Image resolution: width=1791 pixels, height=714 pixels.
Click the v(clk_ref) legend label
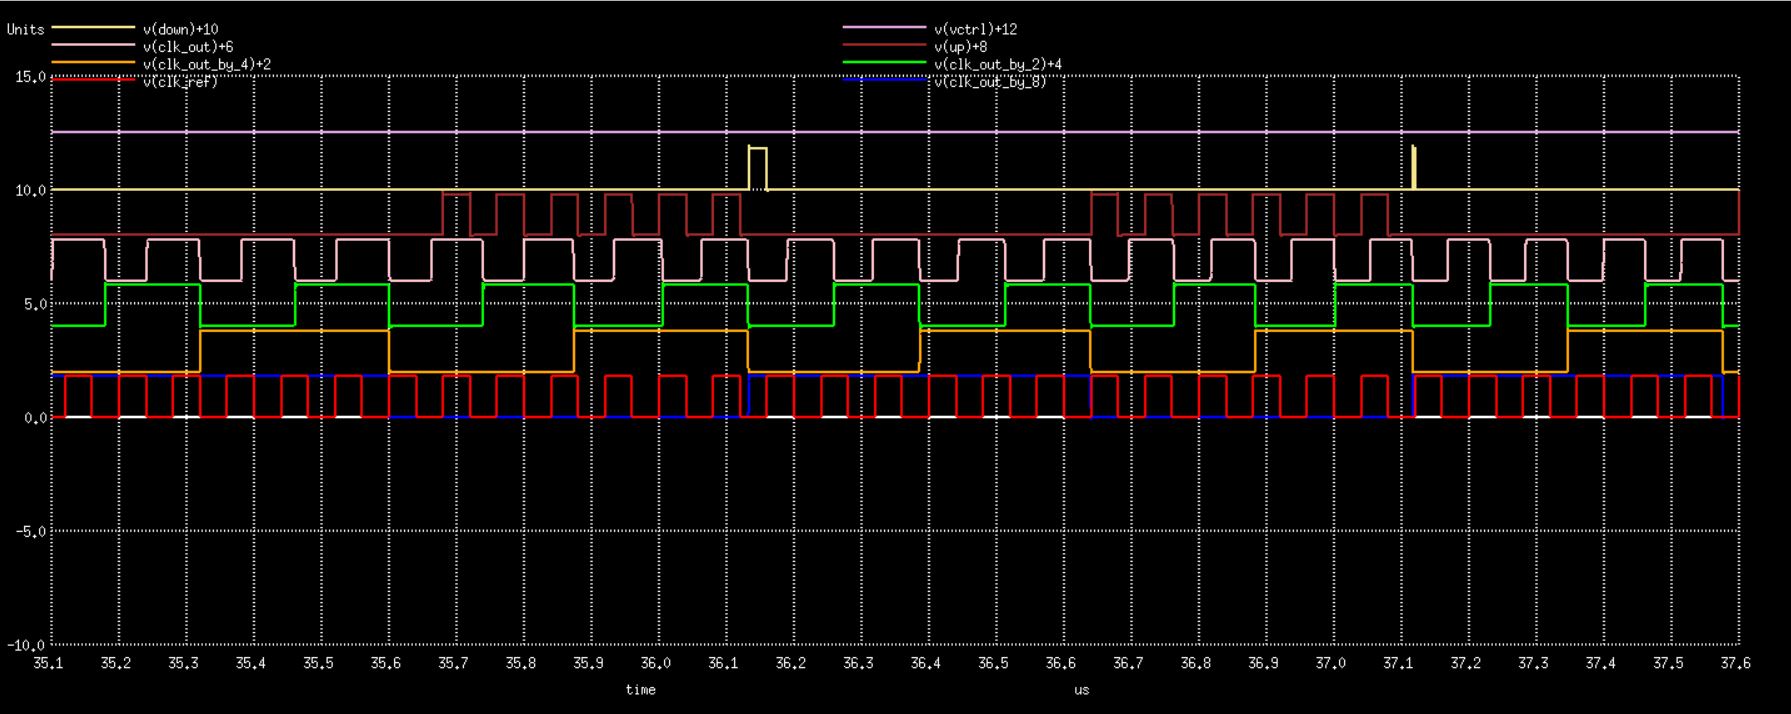180,82
